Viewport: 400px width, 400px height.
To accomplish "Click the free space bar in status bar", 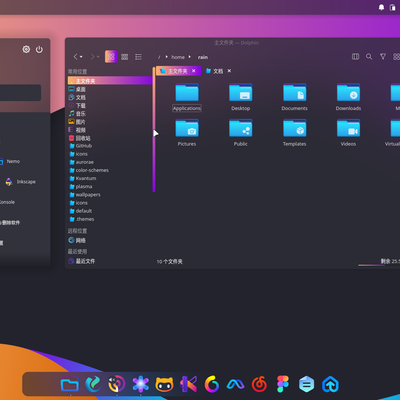I will click(x=379, y=265).
